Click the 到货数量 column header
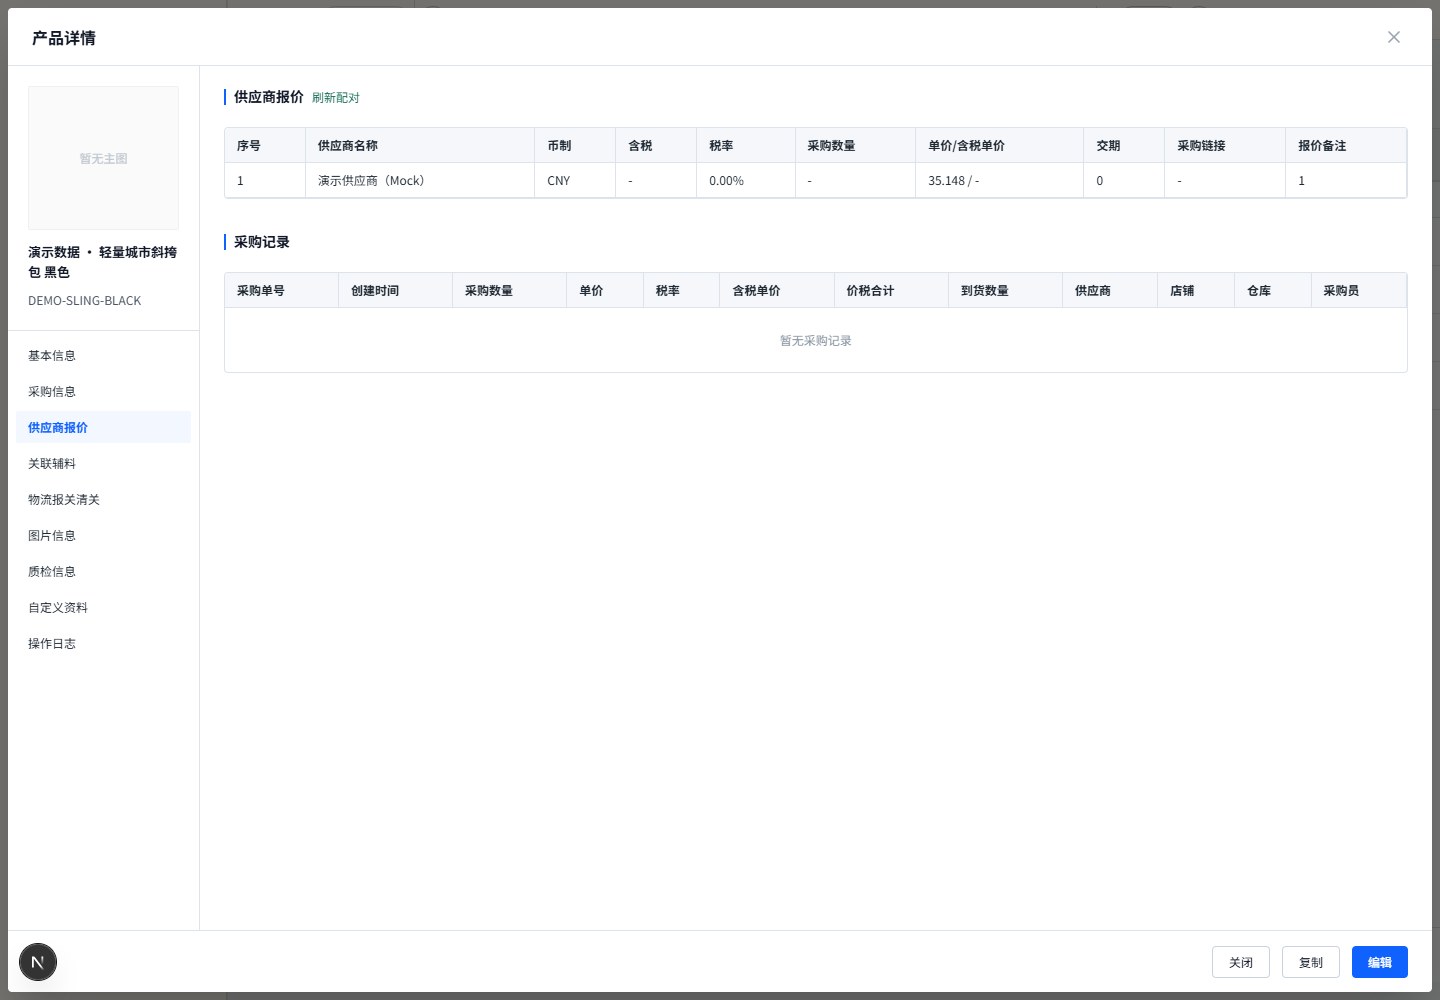 [1006, 291]
